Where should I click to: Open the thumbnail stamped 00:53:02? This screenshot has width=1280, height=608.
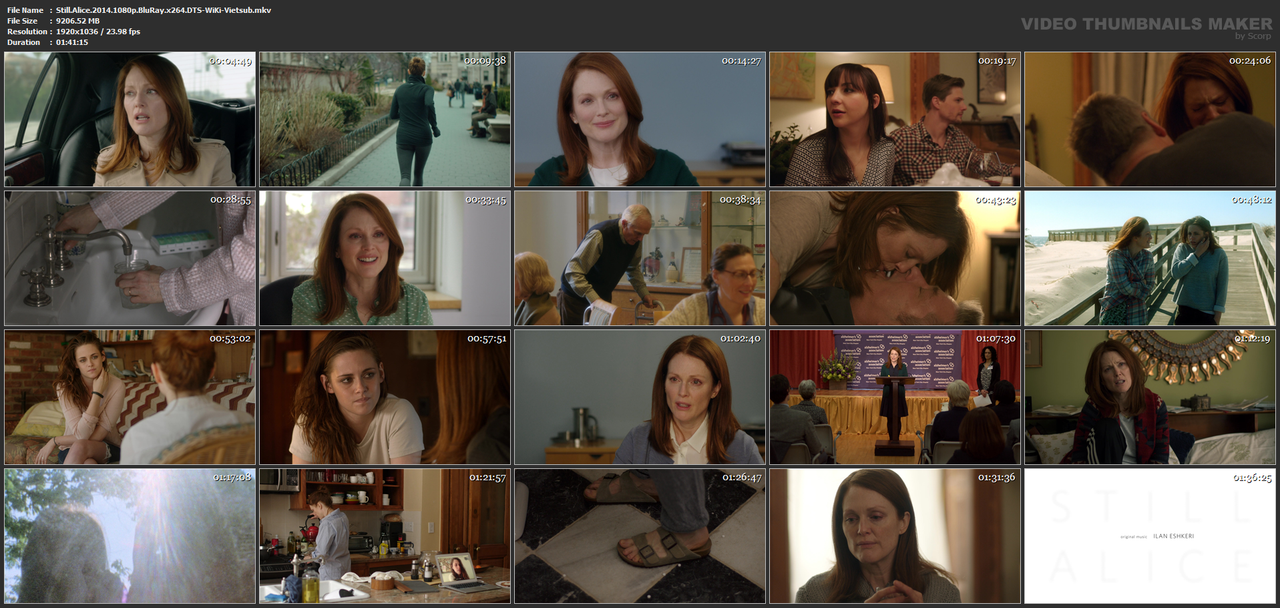pyautogui.click(x=130, y=397)
